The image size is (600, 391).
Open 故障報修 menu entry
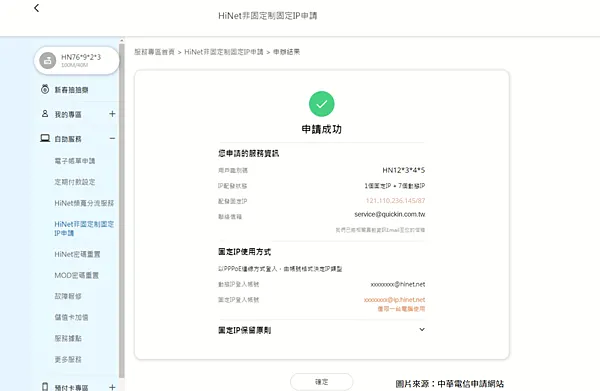tap(68, 296)
